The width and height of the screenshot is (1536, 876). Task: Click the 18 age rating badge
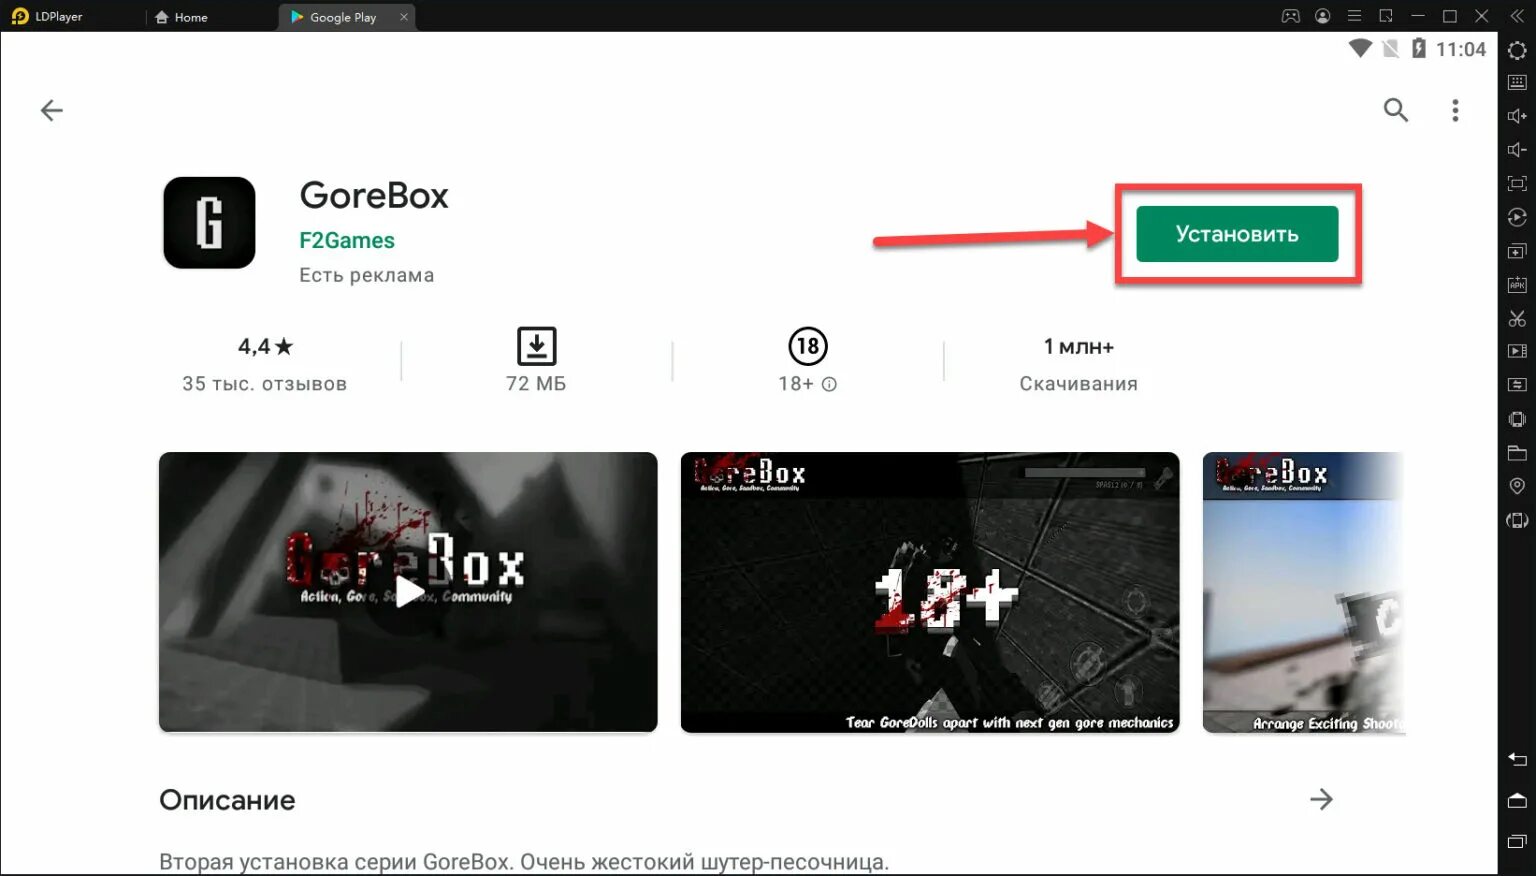tap(808, 347)
